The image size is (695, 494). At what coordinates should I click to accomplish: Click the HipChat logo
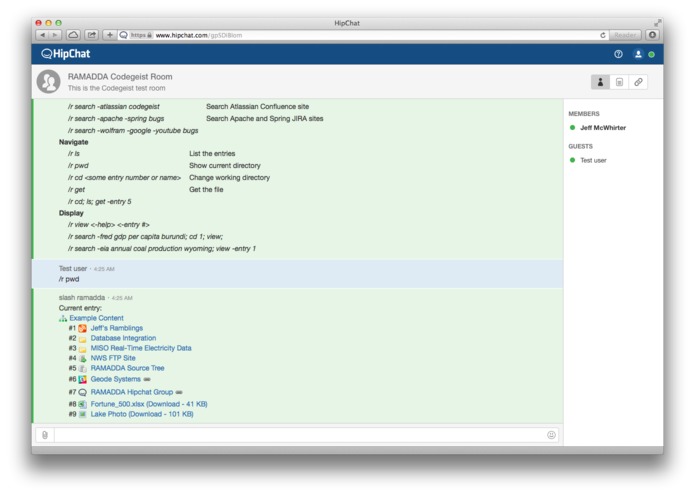[x=66, y=54]
